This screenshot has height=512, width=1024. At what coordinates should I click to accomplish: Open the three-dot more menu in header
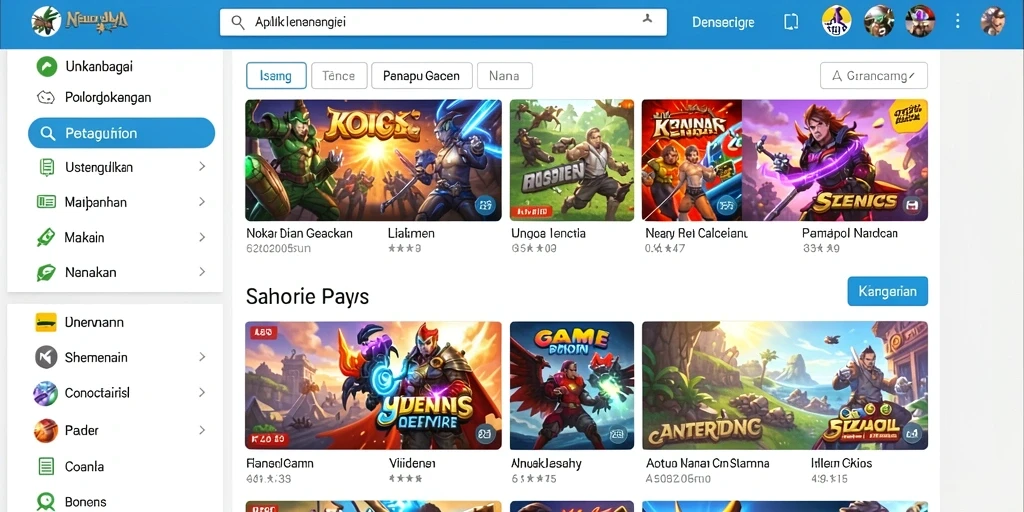point(957,22)
